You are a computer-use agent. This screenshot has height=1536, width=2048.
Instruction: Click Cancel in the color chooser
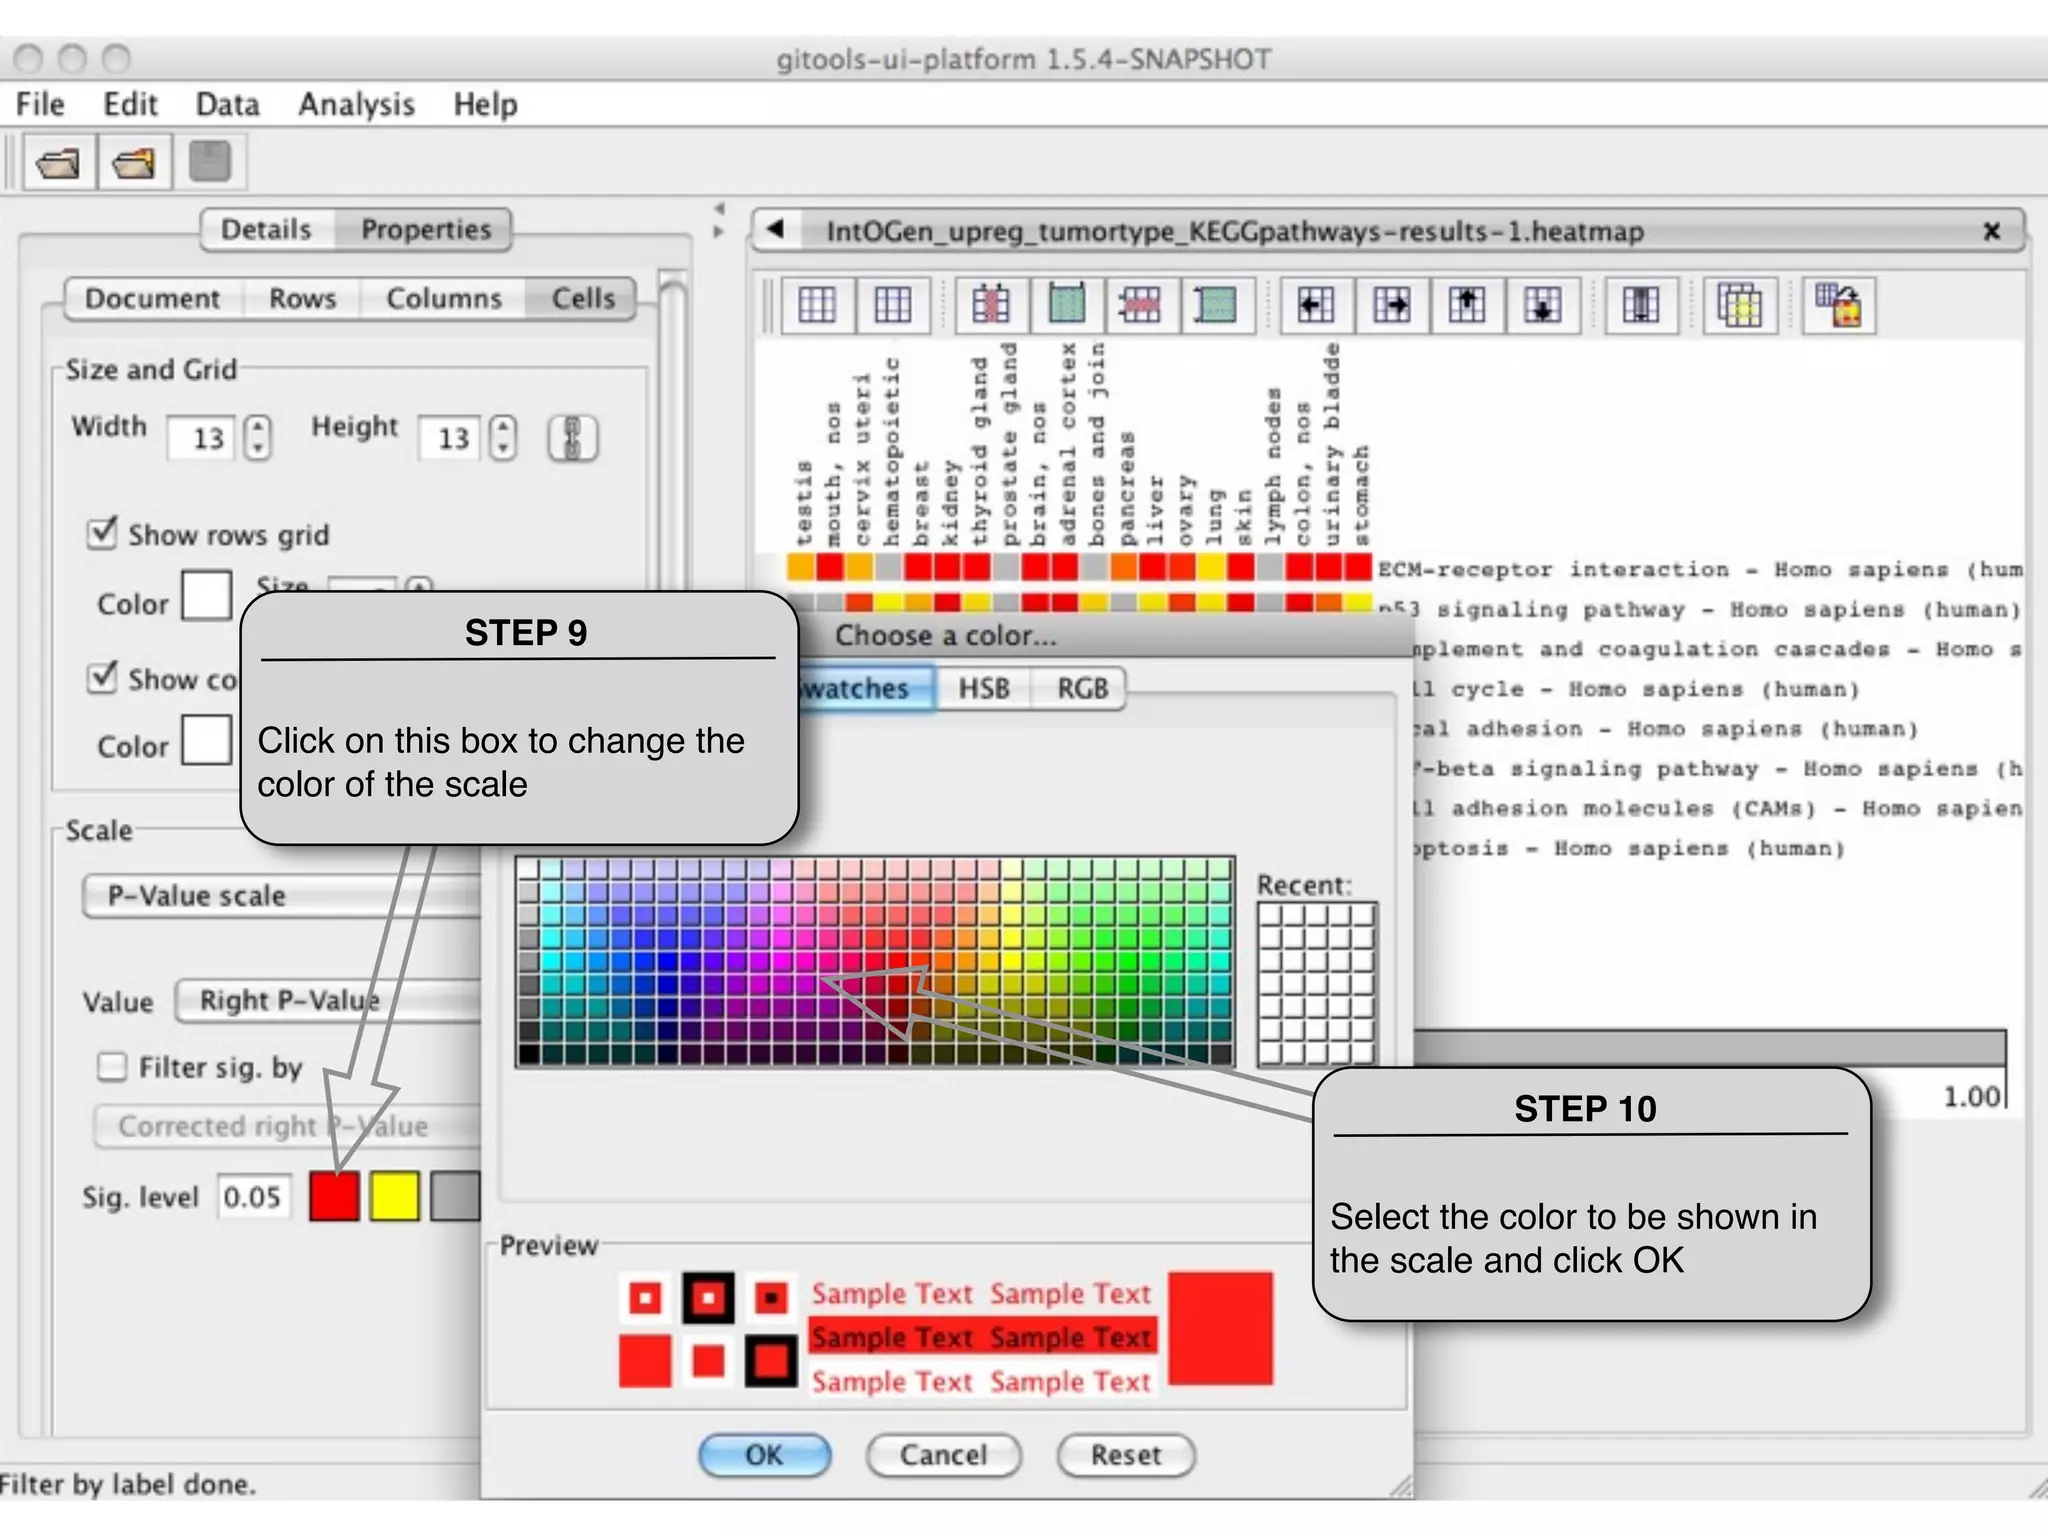(943, 1455)
